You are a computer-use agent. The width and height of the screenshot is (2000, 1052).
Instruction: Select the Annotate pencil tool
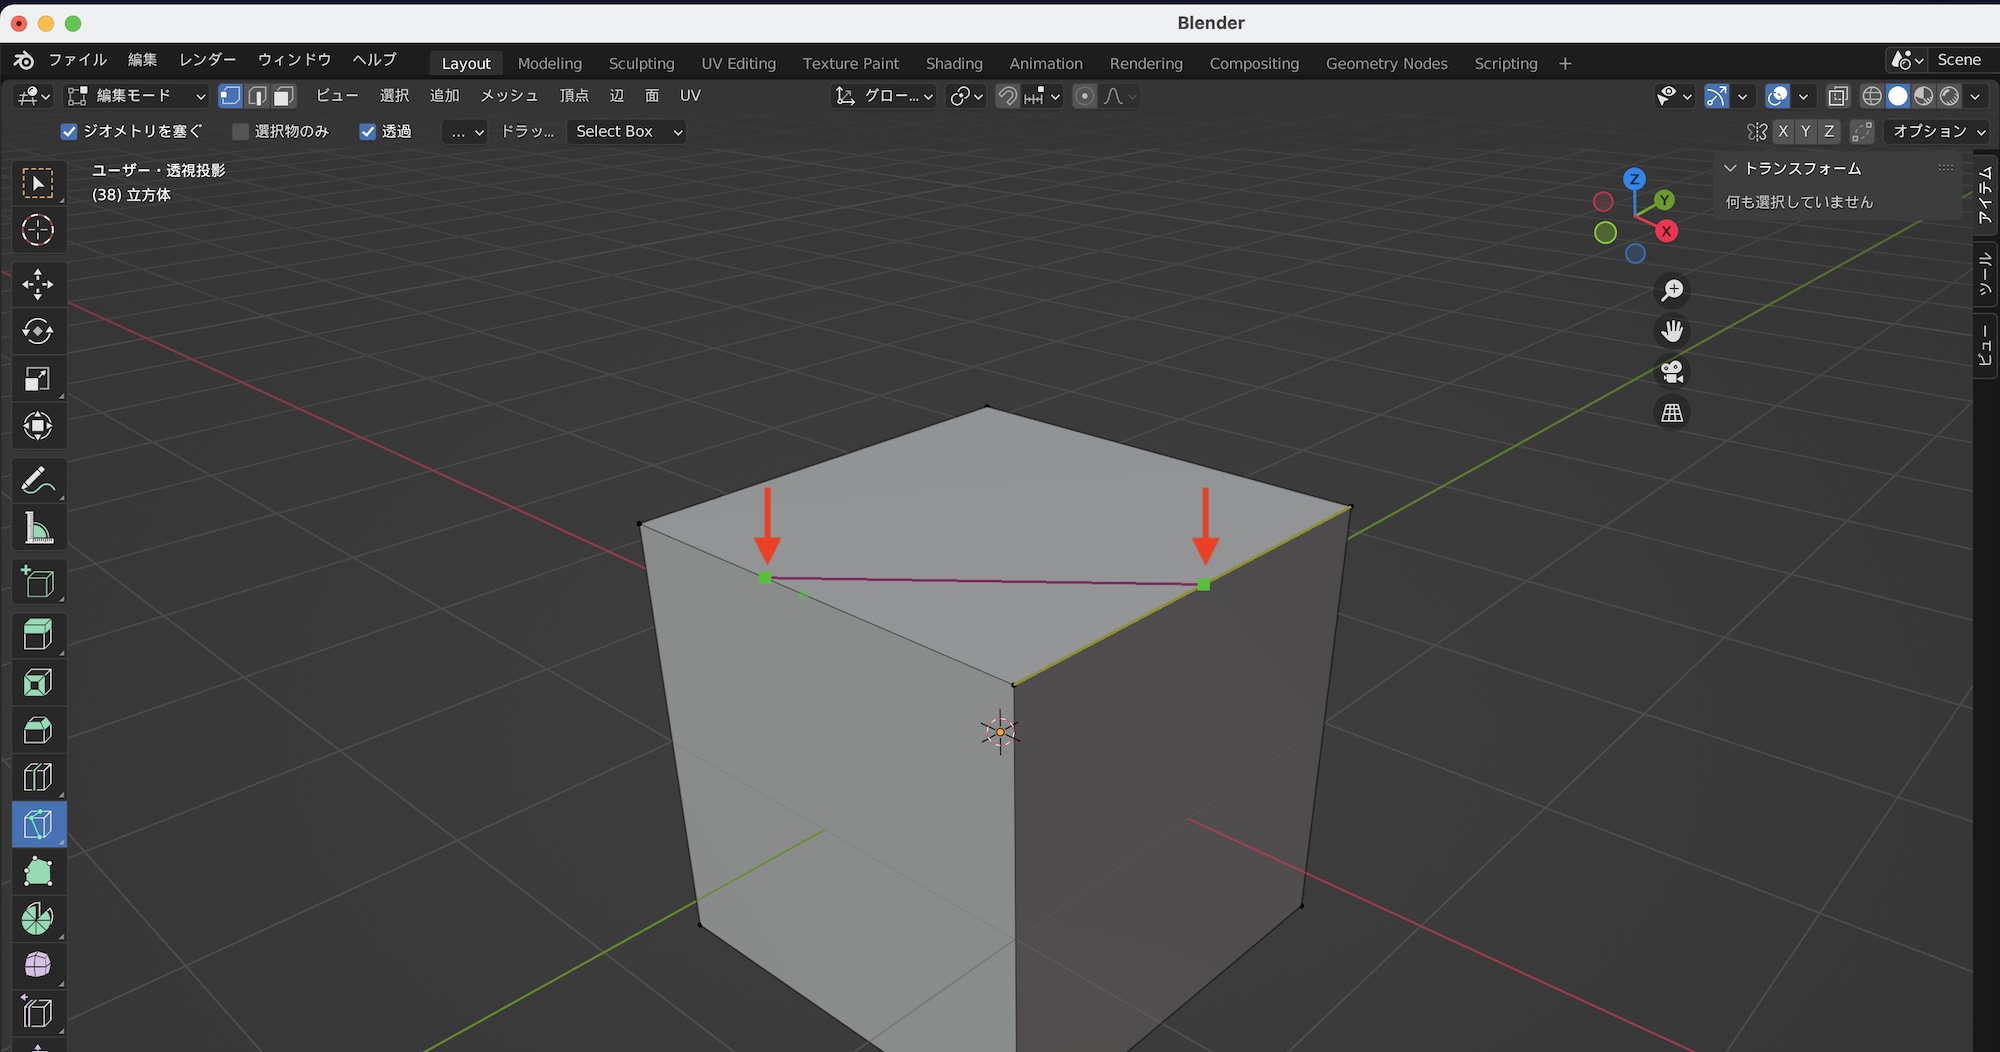pos(38,481)
